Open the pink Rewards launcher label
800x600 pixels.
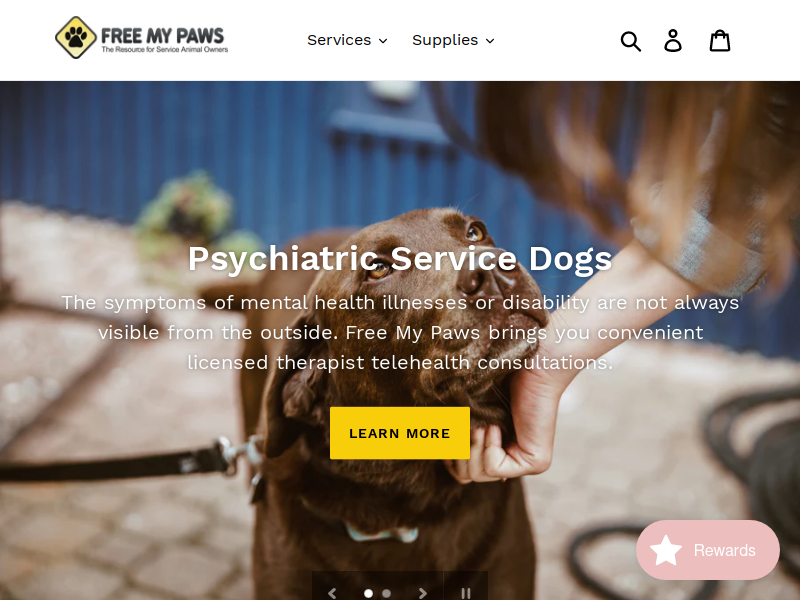724,551
